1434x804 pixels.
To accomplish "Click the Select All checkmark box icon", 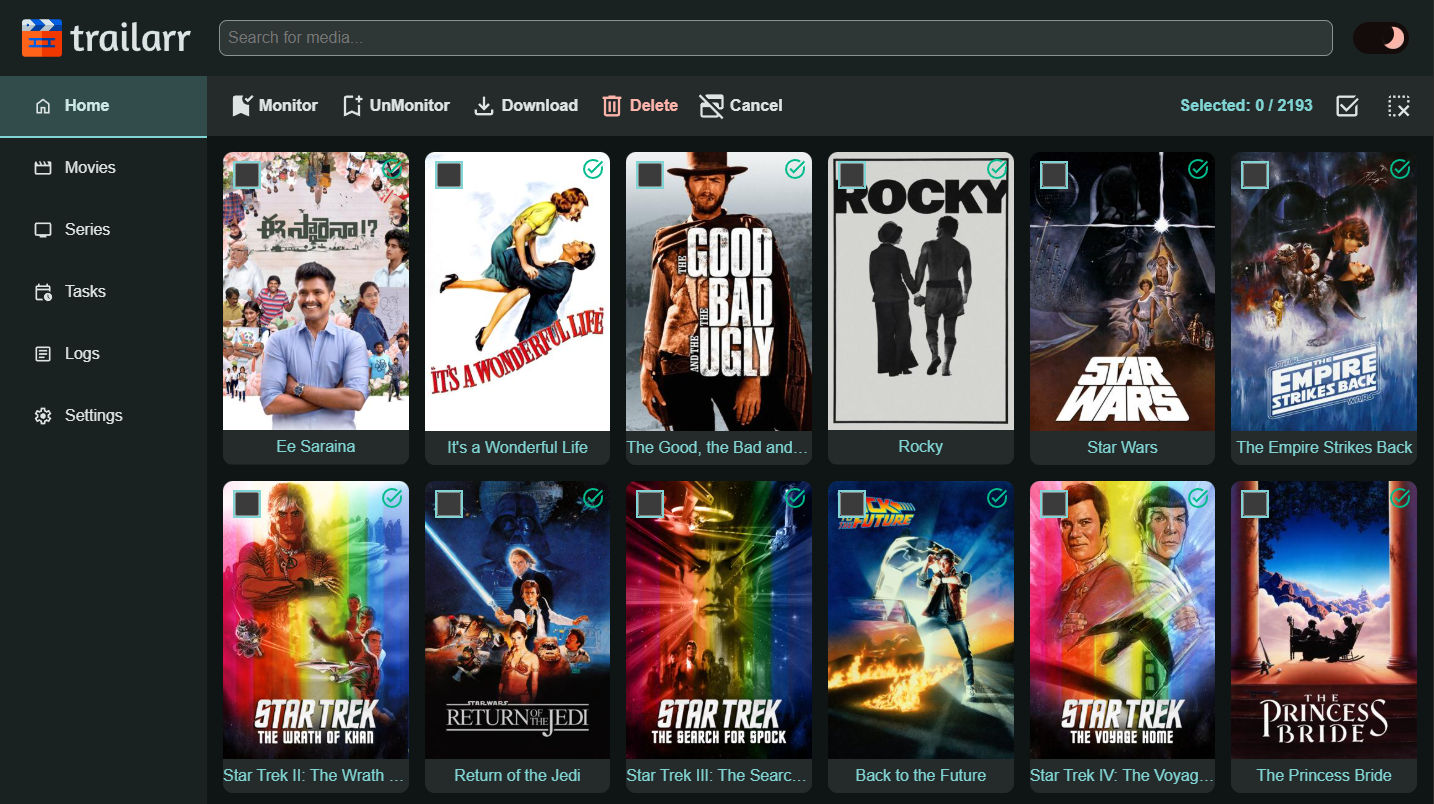I will [x=1347, y=106].
